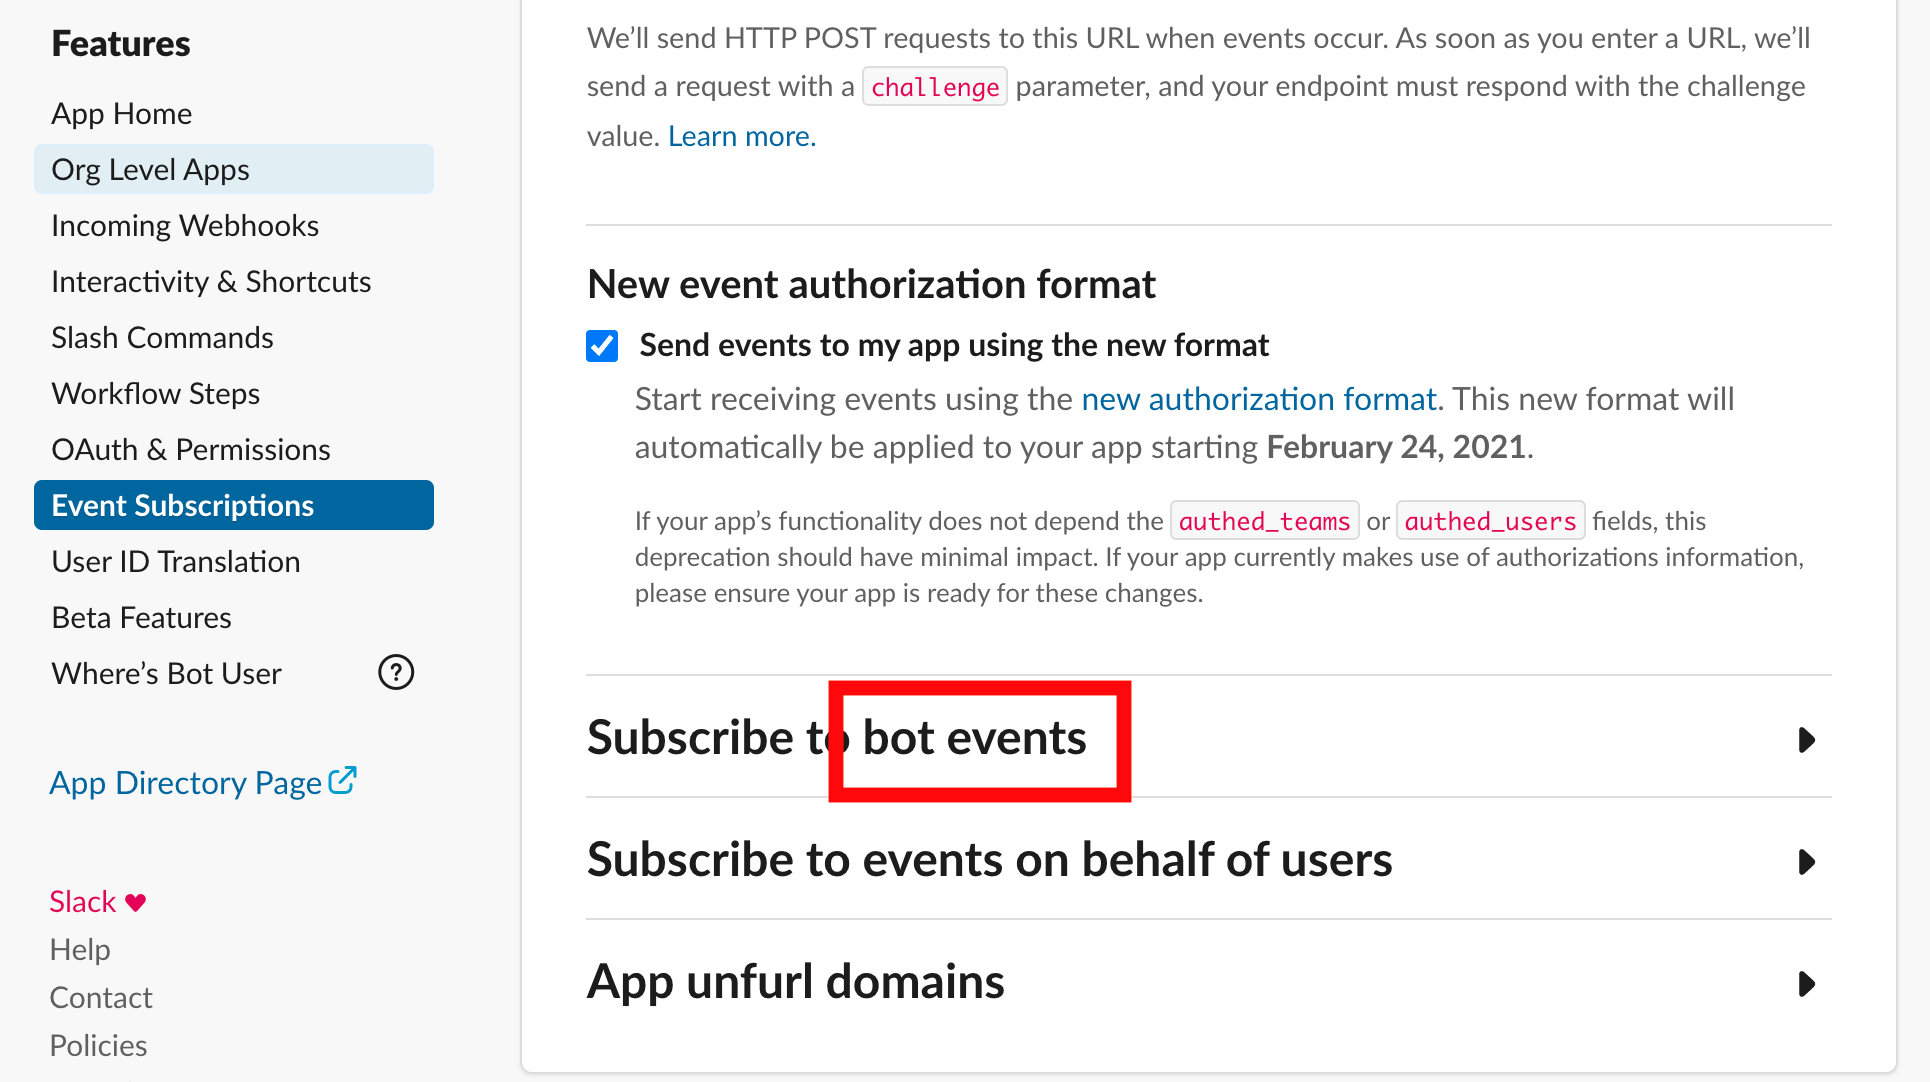Click the Contact footer link
1930x1082 pixels.
click(101, 997)
